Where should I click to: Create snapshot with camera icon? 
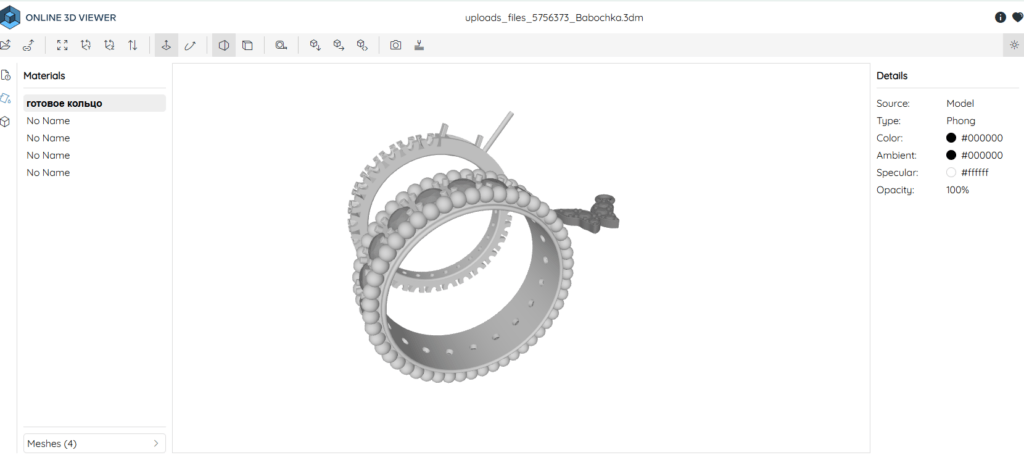point(396,45)
